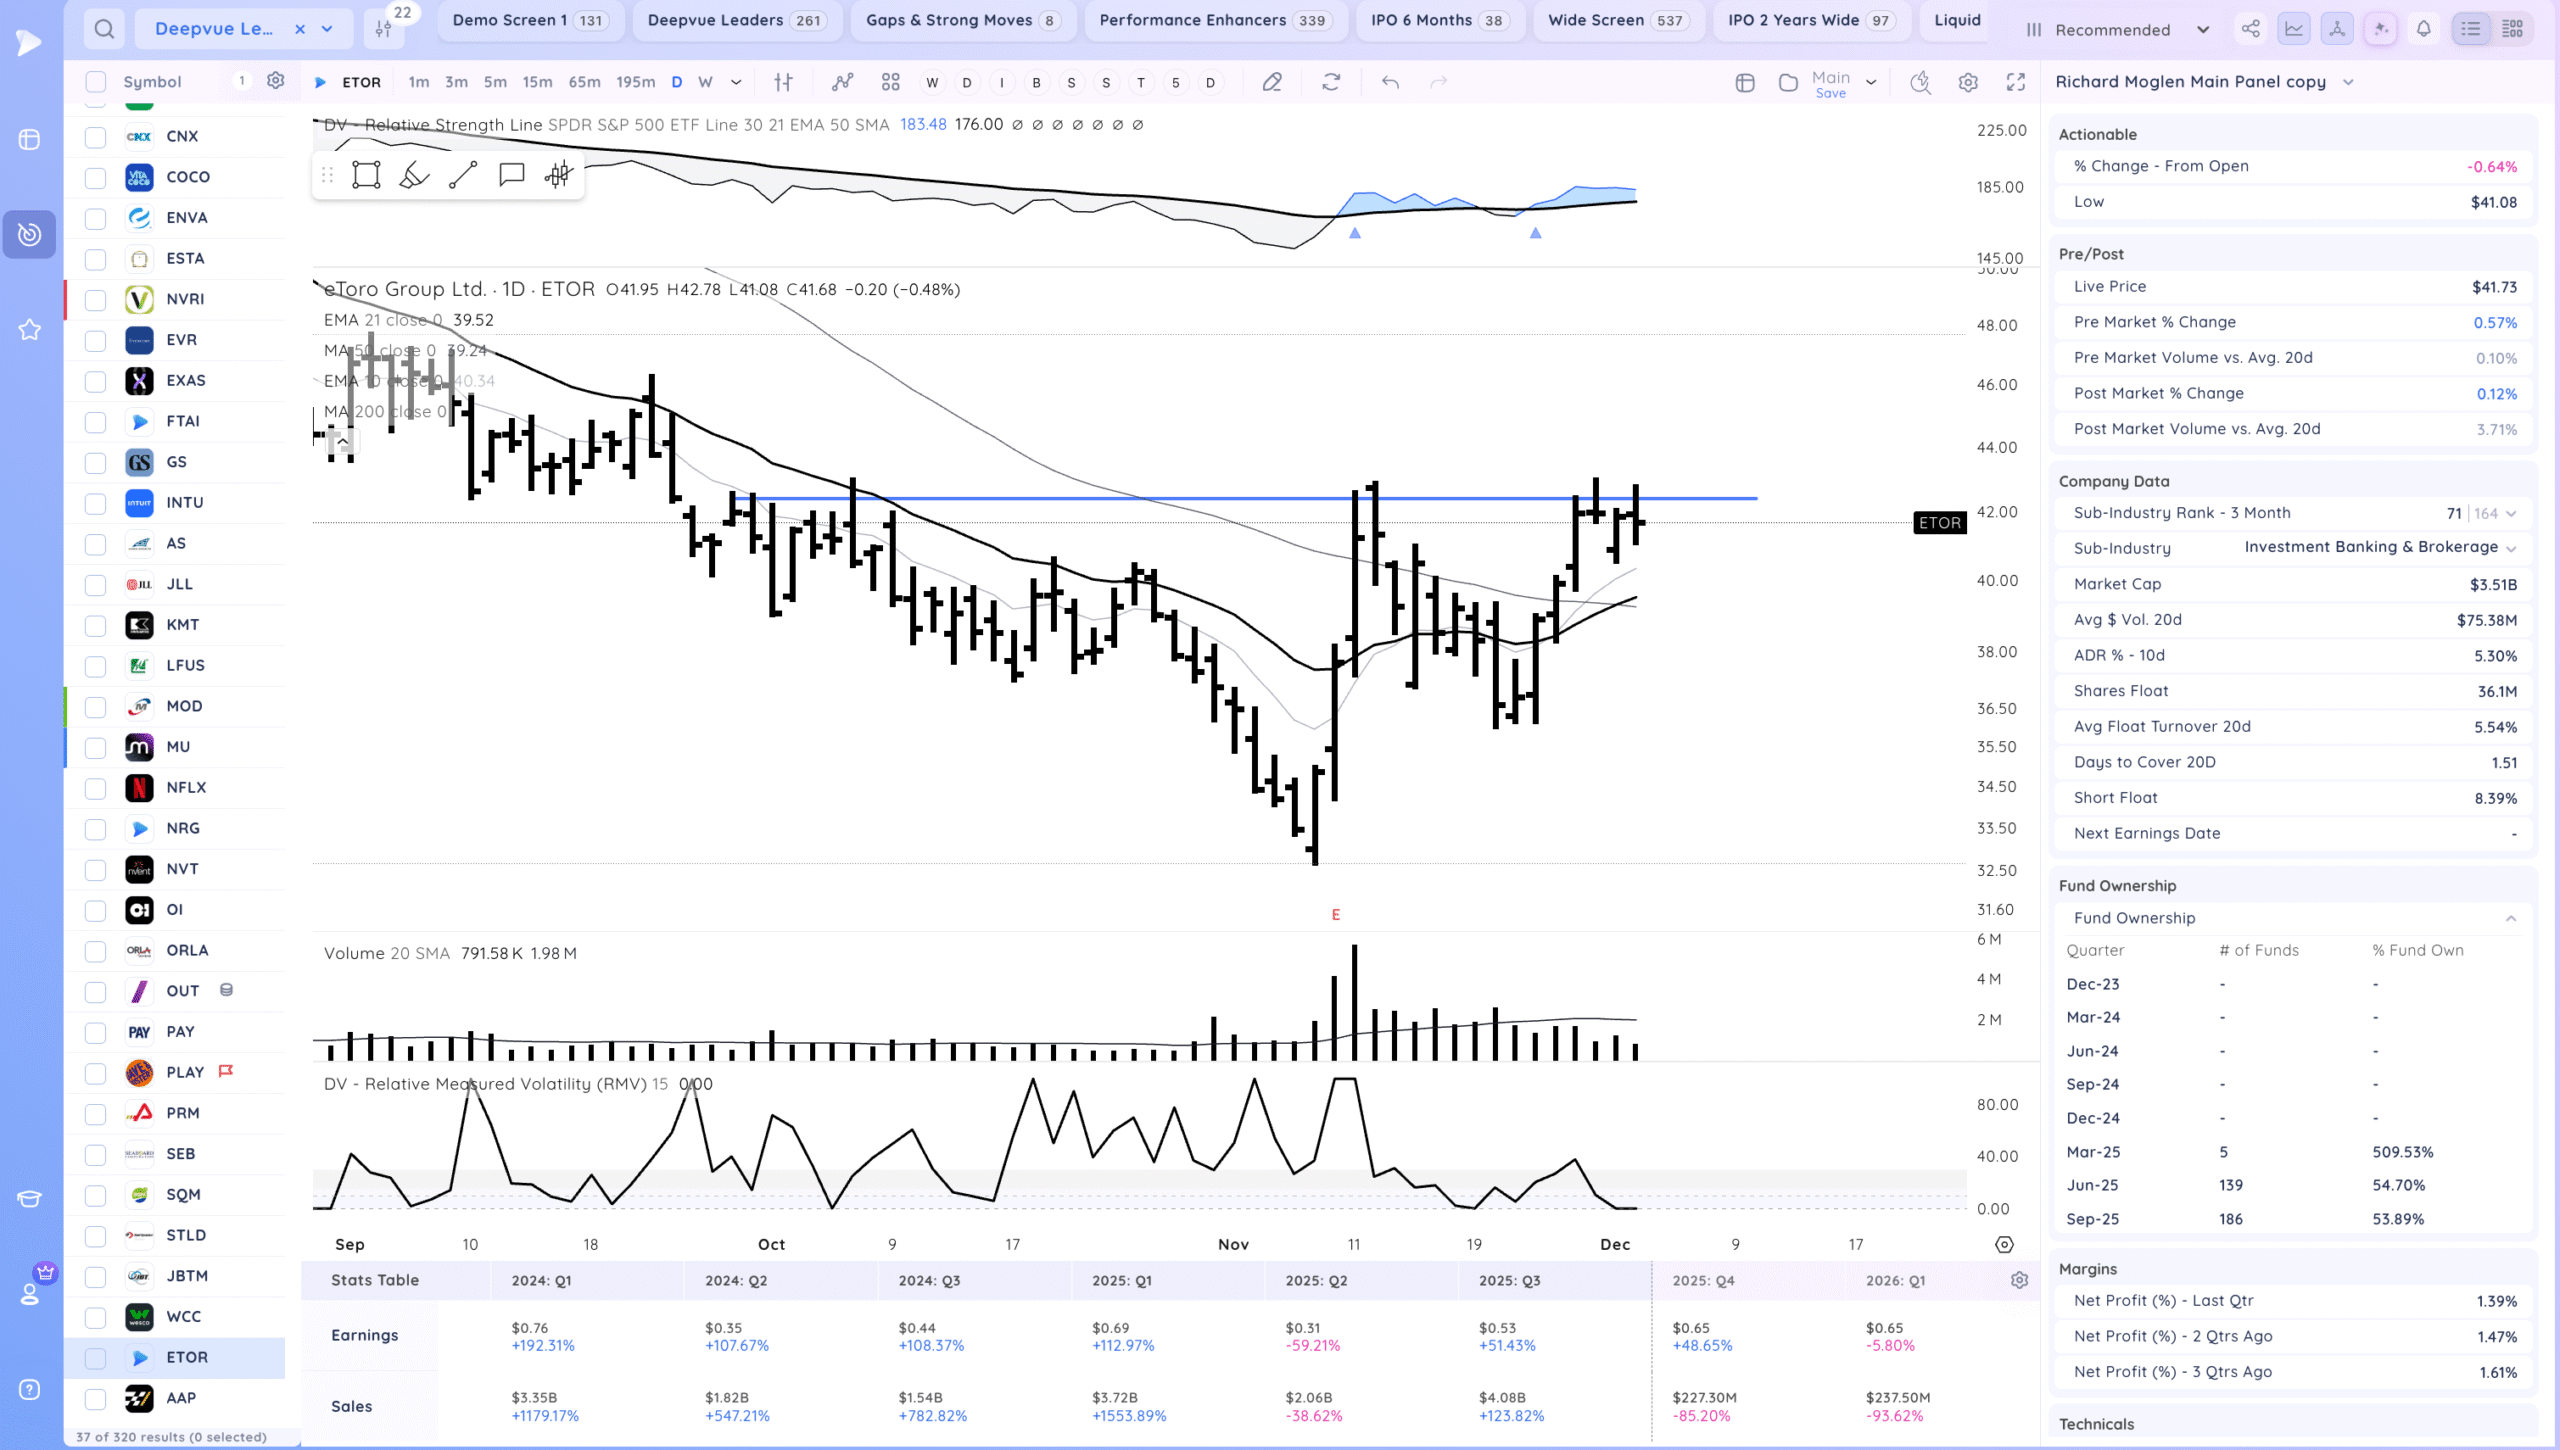Click the undo arrow in toolbar
The image size is (2560, 1450).
[1390, 83]
